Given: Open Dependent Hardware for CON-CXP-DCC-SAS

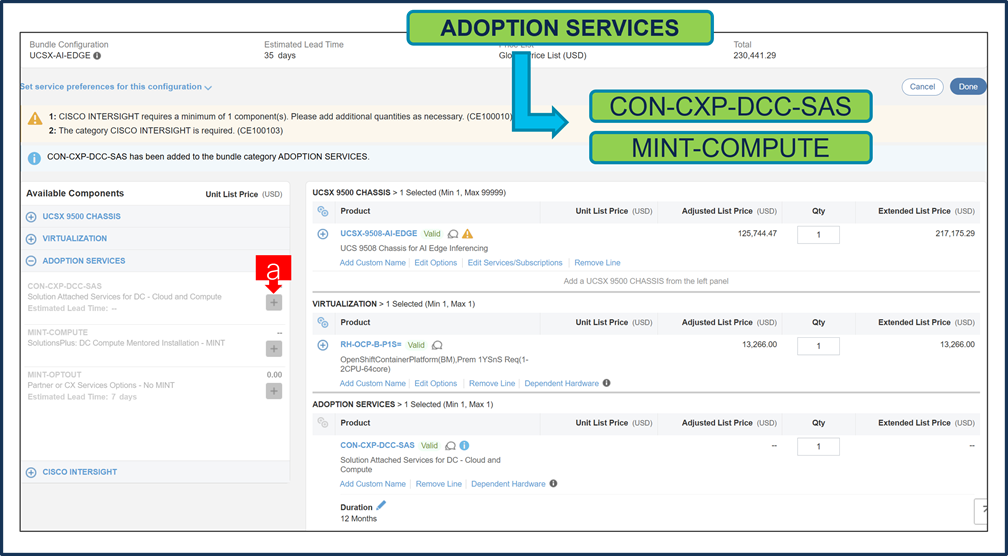Looking at the screenshot, I should tap(508, 484).
